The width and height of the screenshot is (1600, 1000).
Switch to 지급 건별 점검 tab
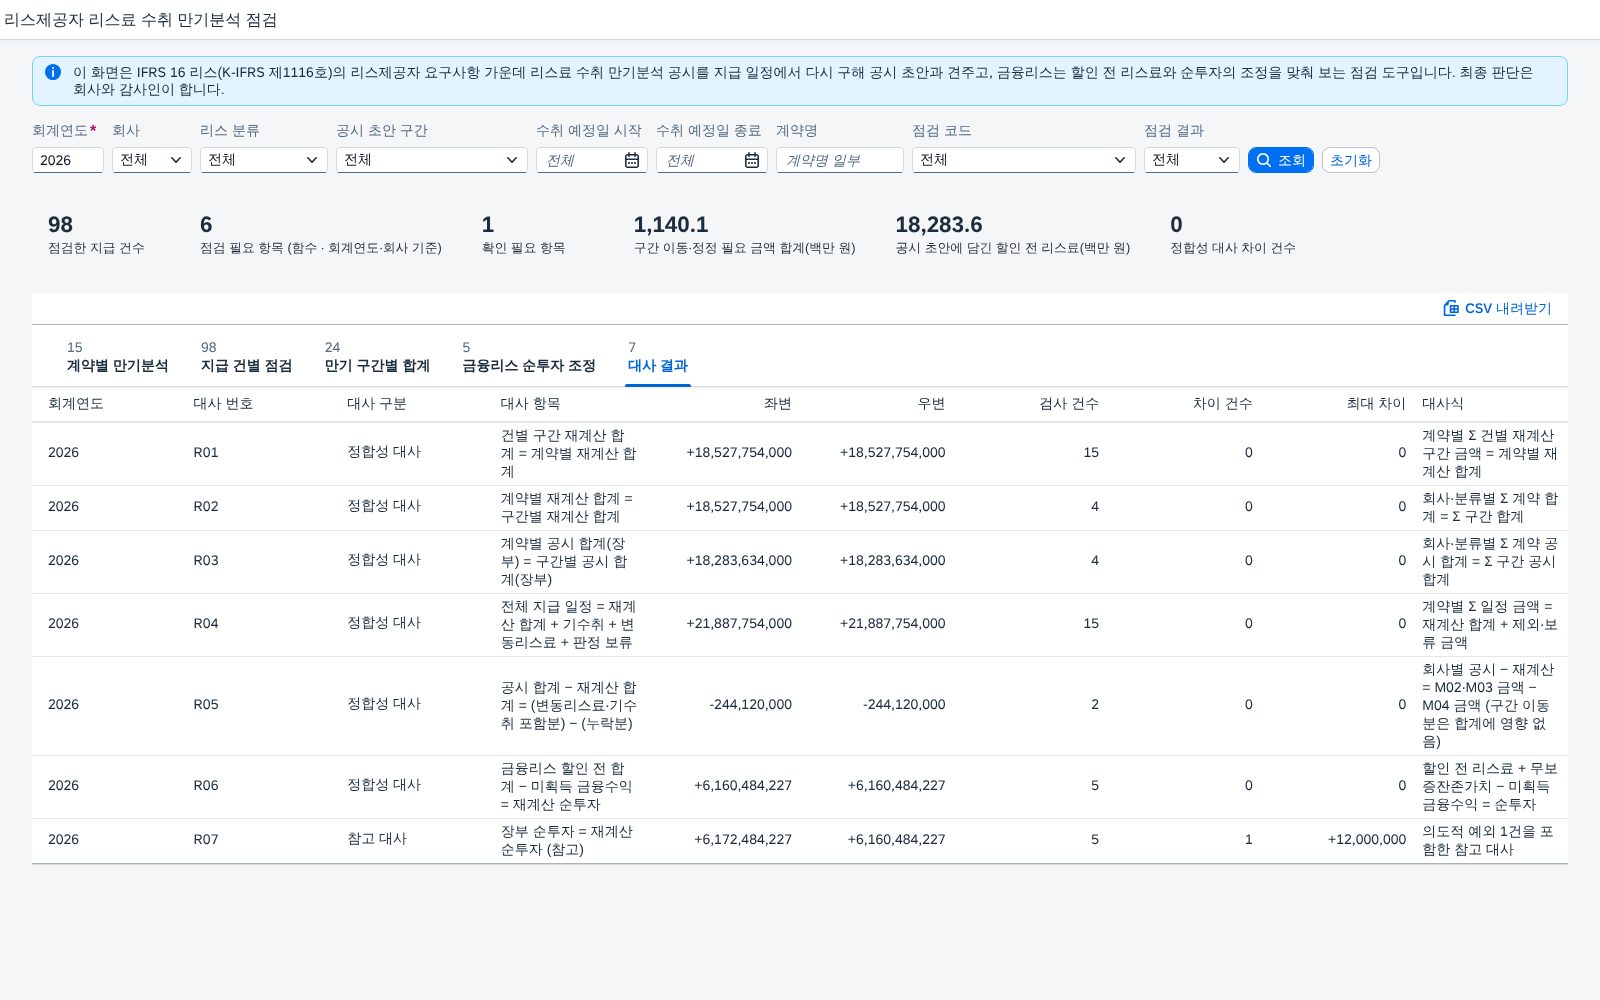pos(246,357)
